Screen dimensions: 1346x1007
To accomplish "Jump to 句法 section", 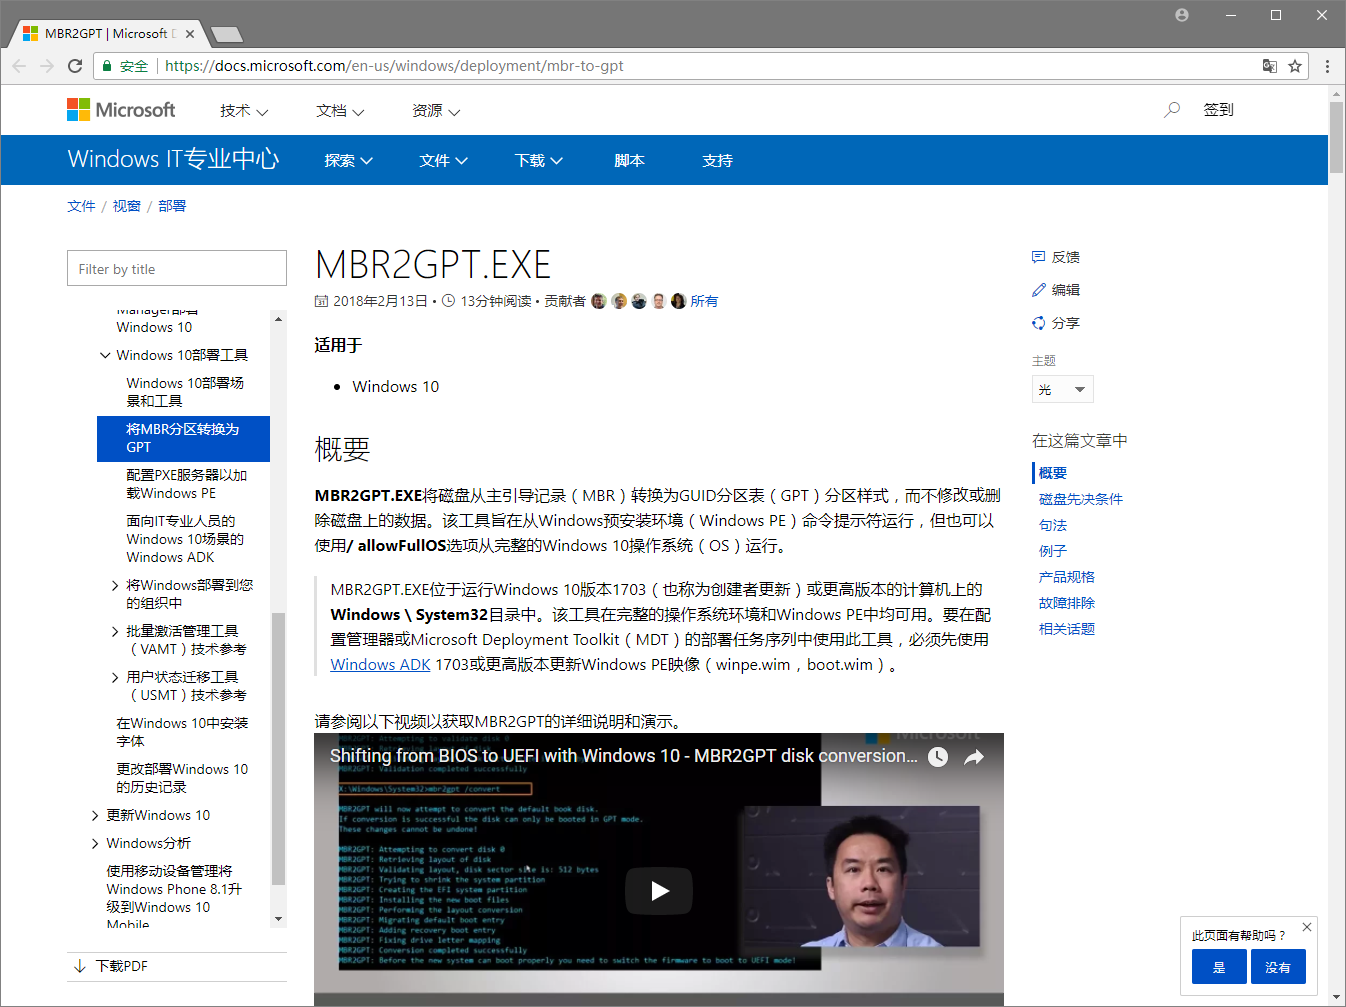I will [x=1052, y=525].
